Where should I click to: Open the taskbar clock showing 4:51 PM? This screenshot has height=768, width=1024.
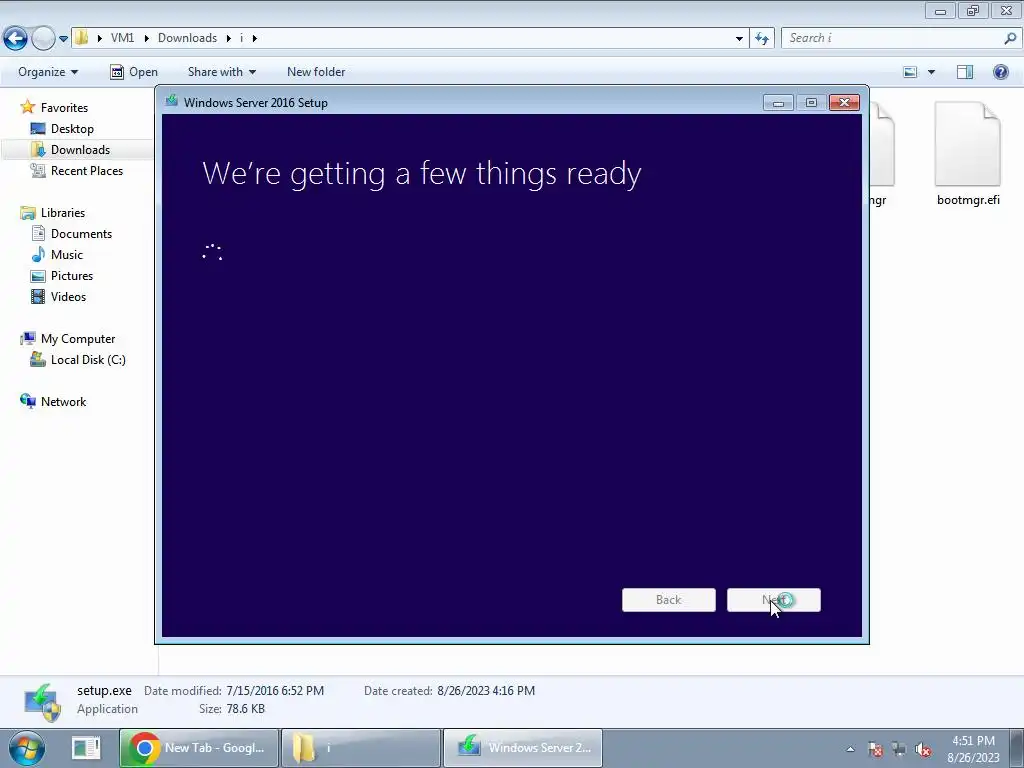(973, 749)
